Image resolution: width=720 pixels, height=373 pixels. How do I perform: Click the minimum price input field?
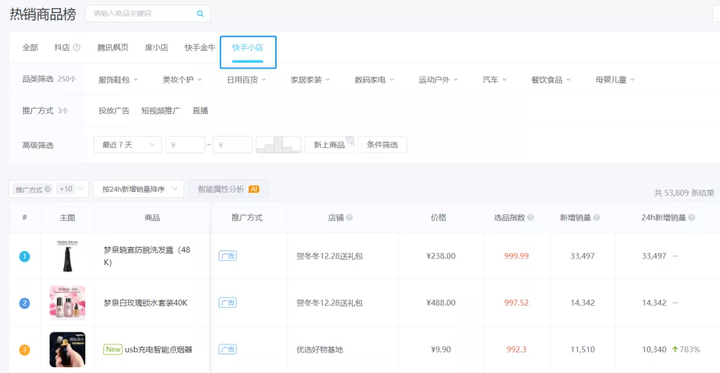[185, 145]
